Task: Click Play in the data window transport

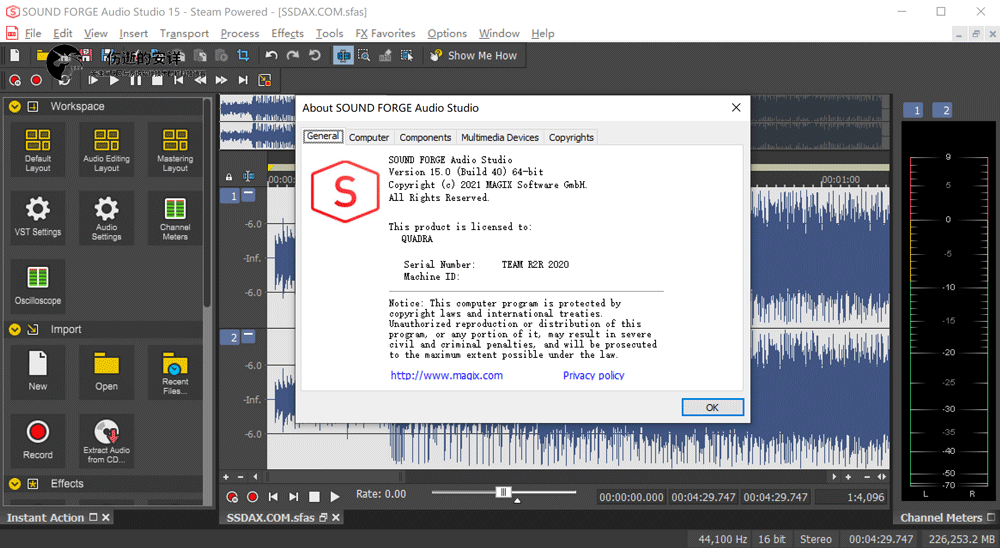Action: click(x=335, y=496)
